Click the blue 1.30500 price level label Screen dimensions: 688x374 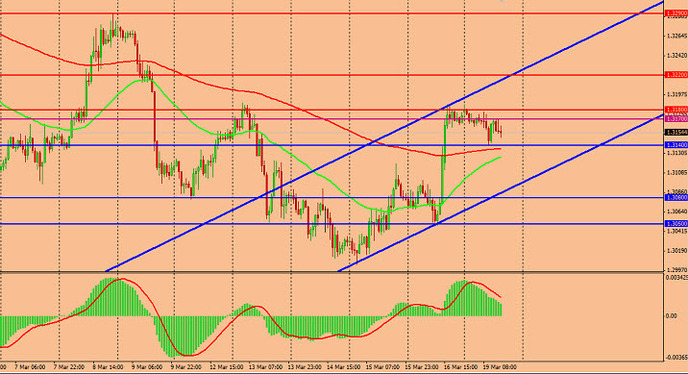click(x=677, y=223)
